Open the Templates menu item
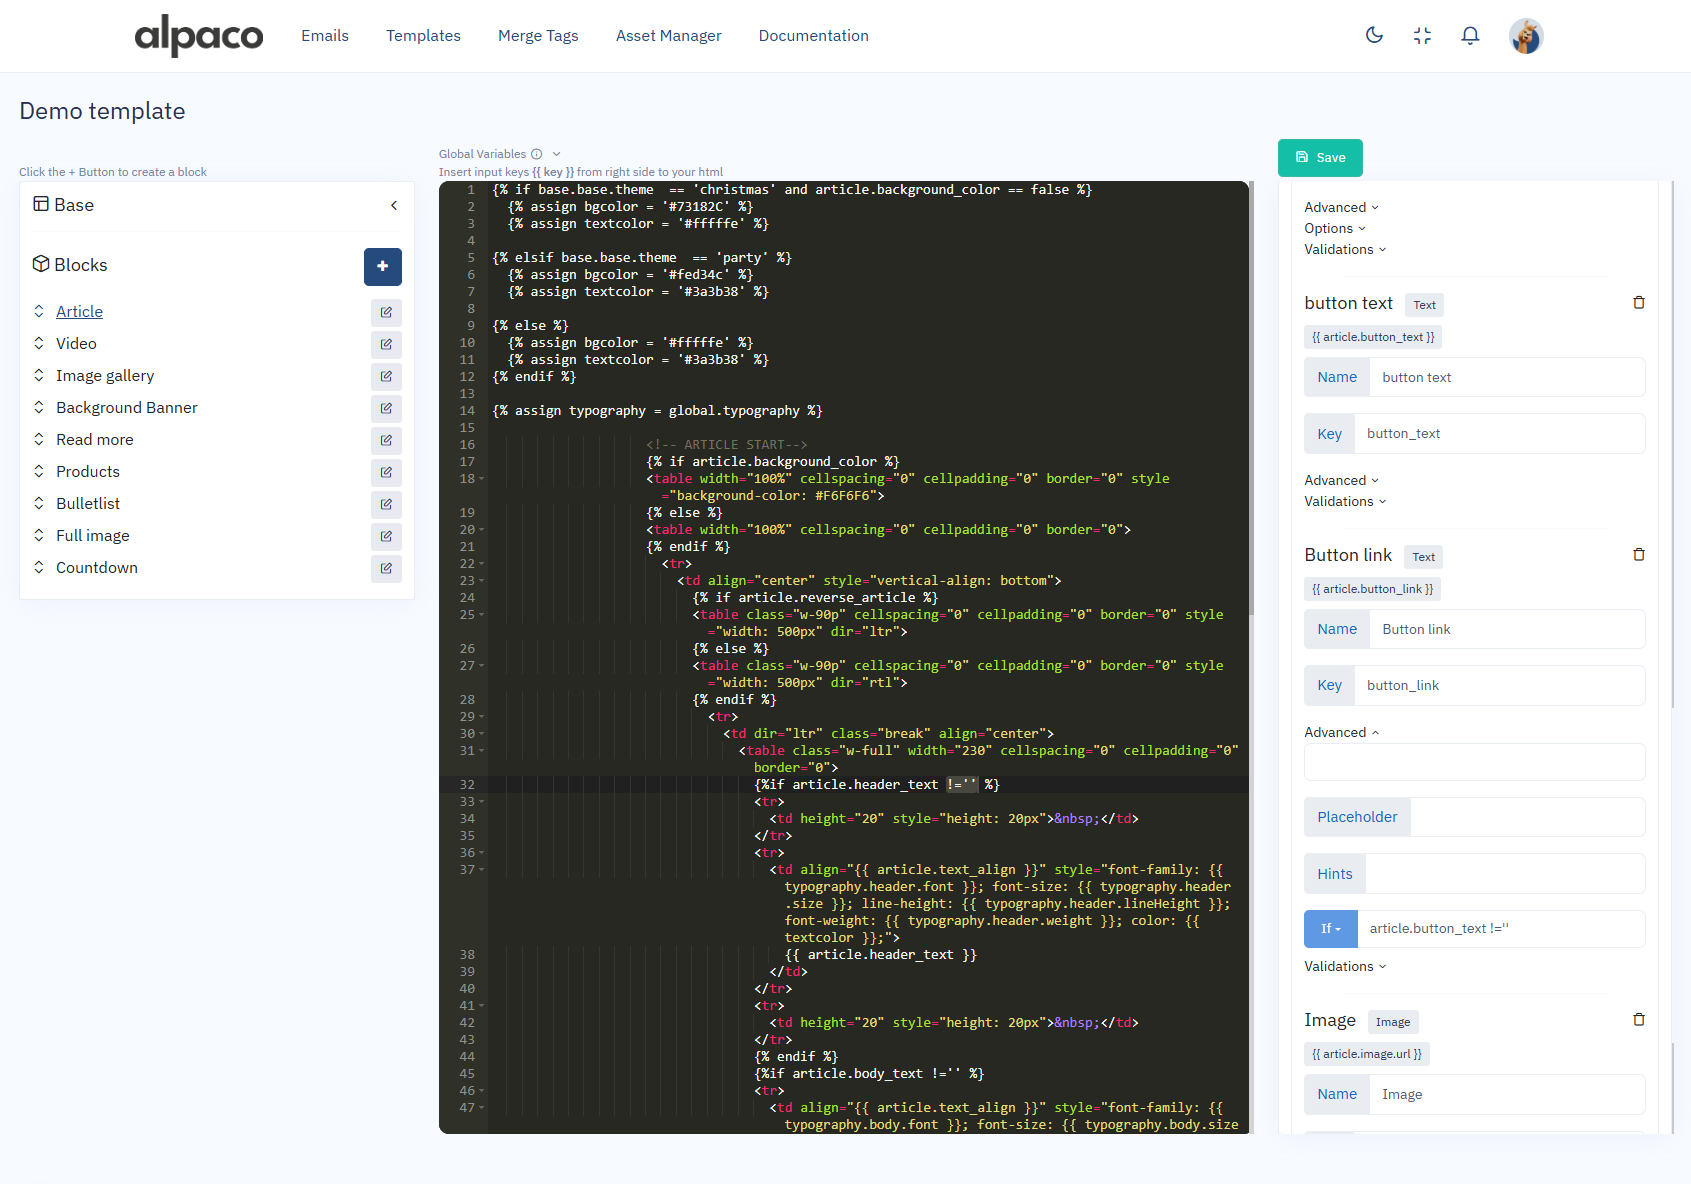Screen dimensions: 1691x1184 [x=423, y=36]
